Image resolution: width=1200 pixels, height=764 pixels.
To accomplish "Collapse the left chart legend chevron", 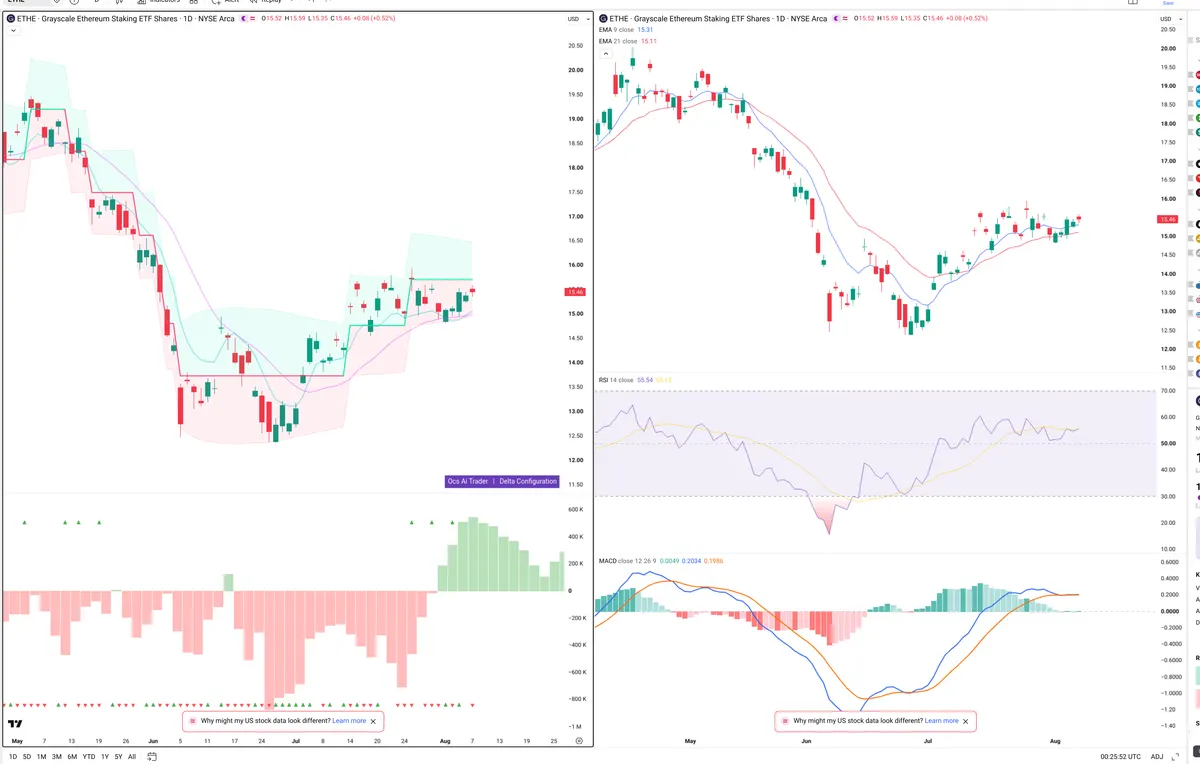I will pos(13,31).
